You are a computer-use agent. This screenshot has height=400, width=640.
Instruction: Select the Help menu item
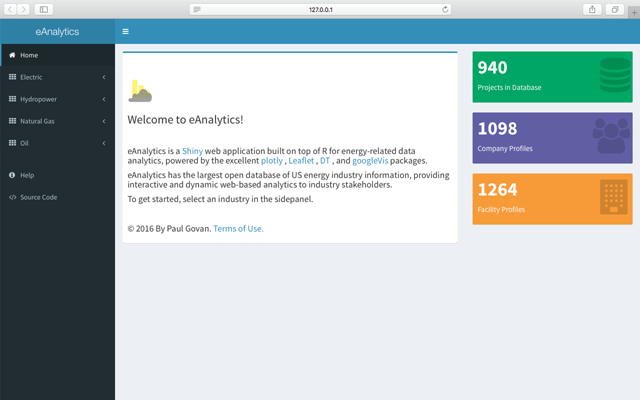[x=27, y=175]
